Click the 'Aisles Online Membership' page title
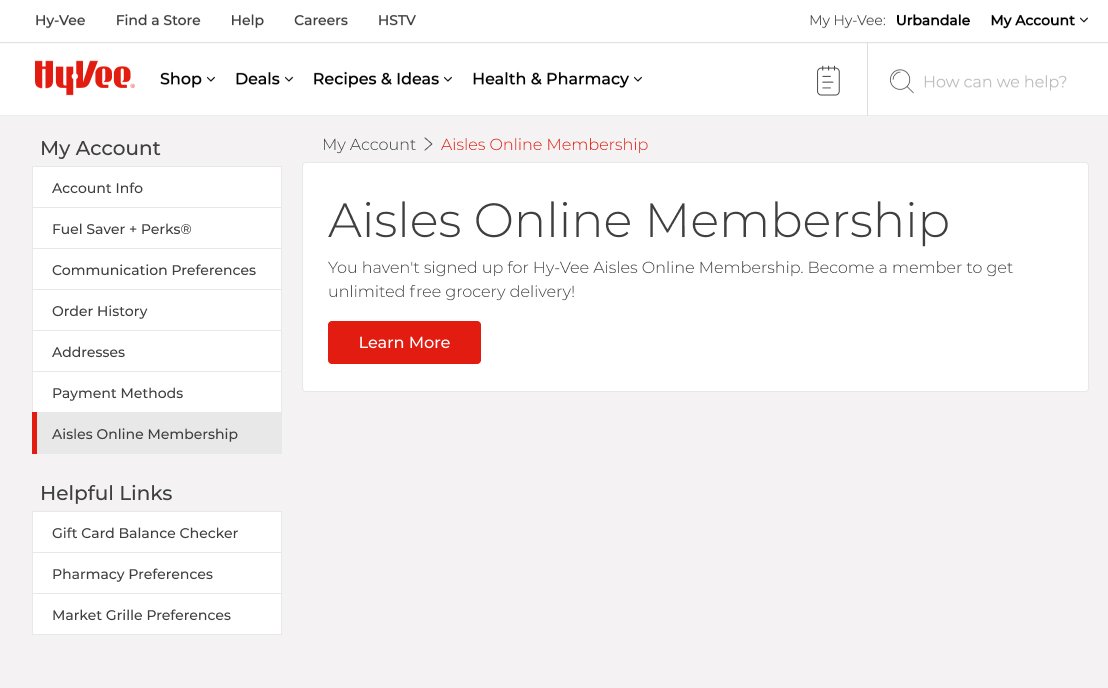The width and height of the screenshot is (1108, 688). tap(639, 220)
